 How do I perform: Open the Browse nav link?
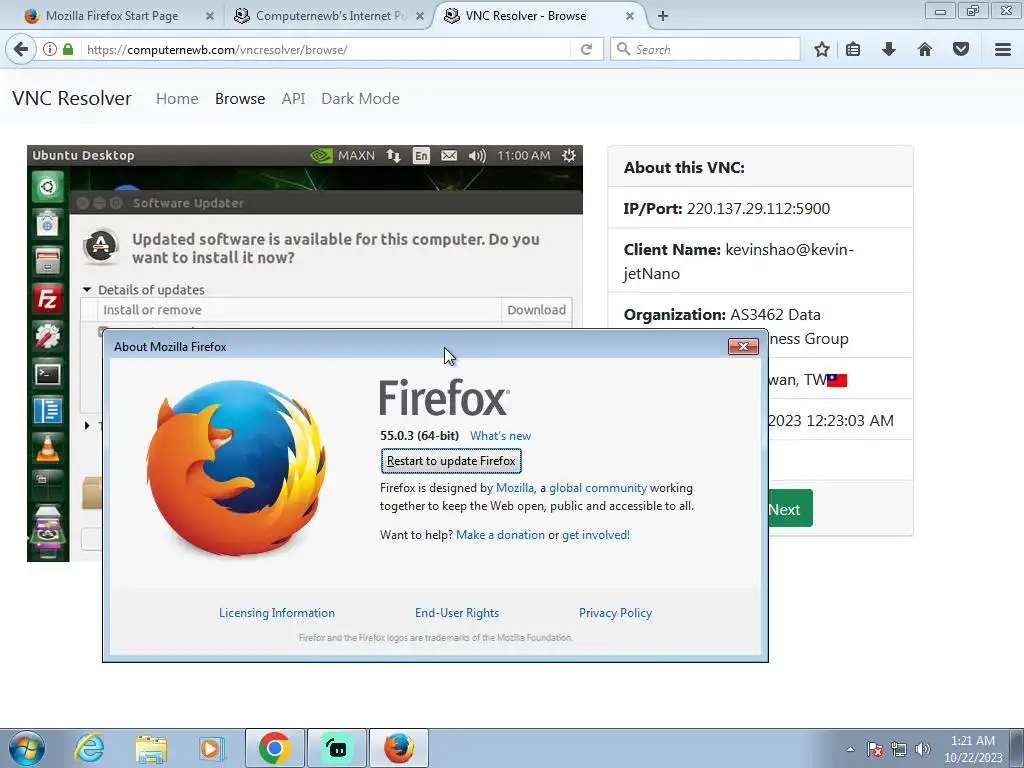(240, 99)
